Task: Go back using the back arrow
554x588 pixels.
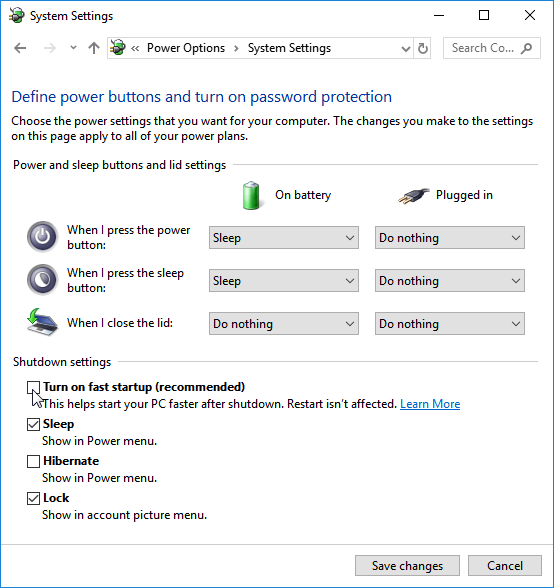Action: (20, 48)
